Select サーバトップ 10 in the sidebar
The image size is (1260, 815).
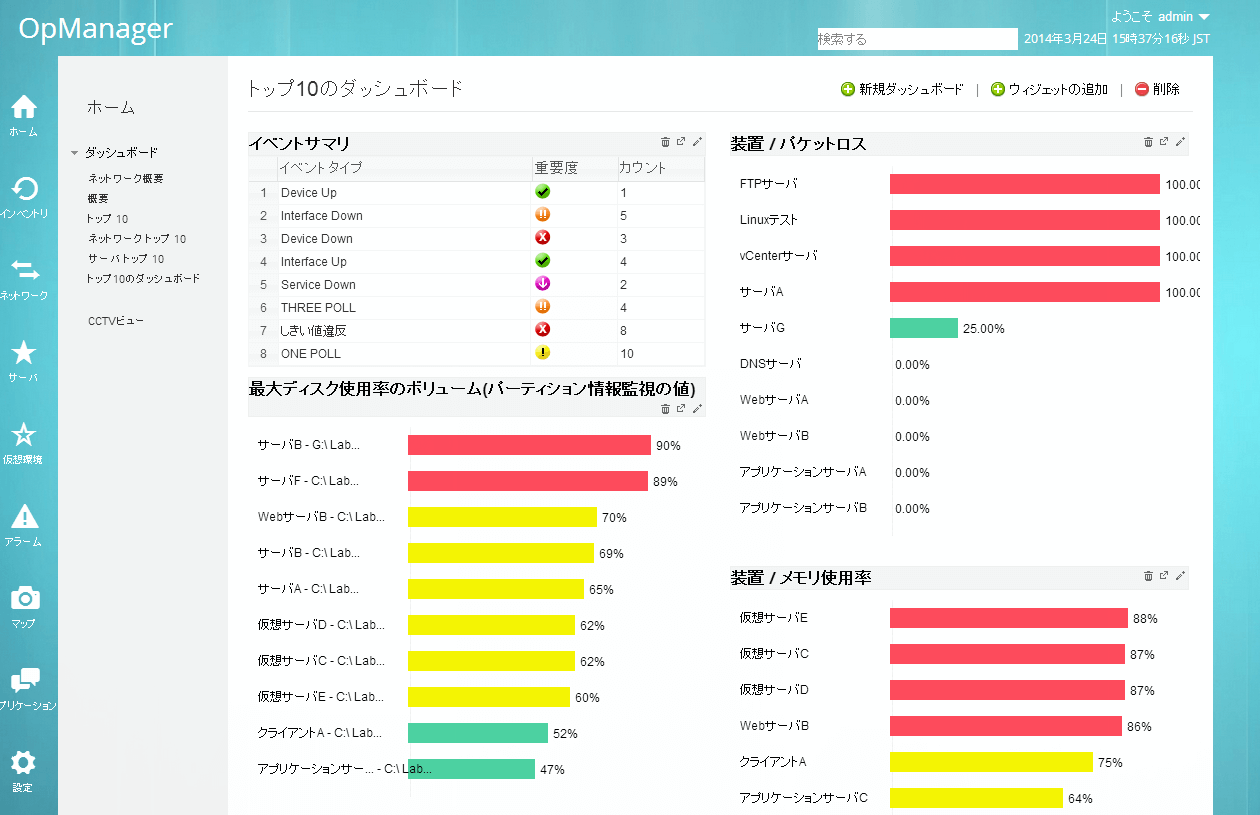pos(126,258)
